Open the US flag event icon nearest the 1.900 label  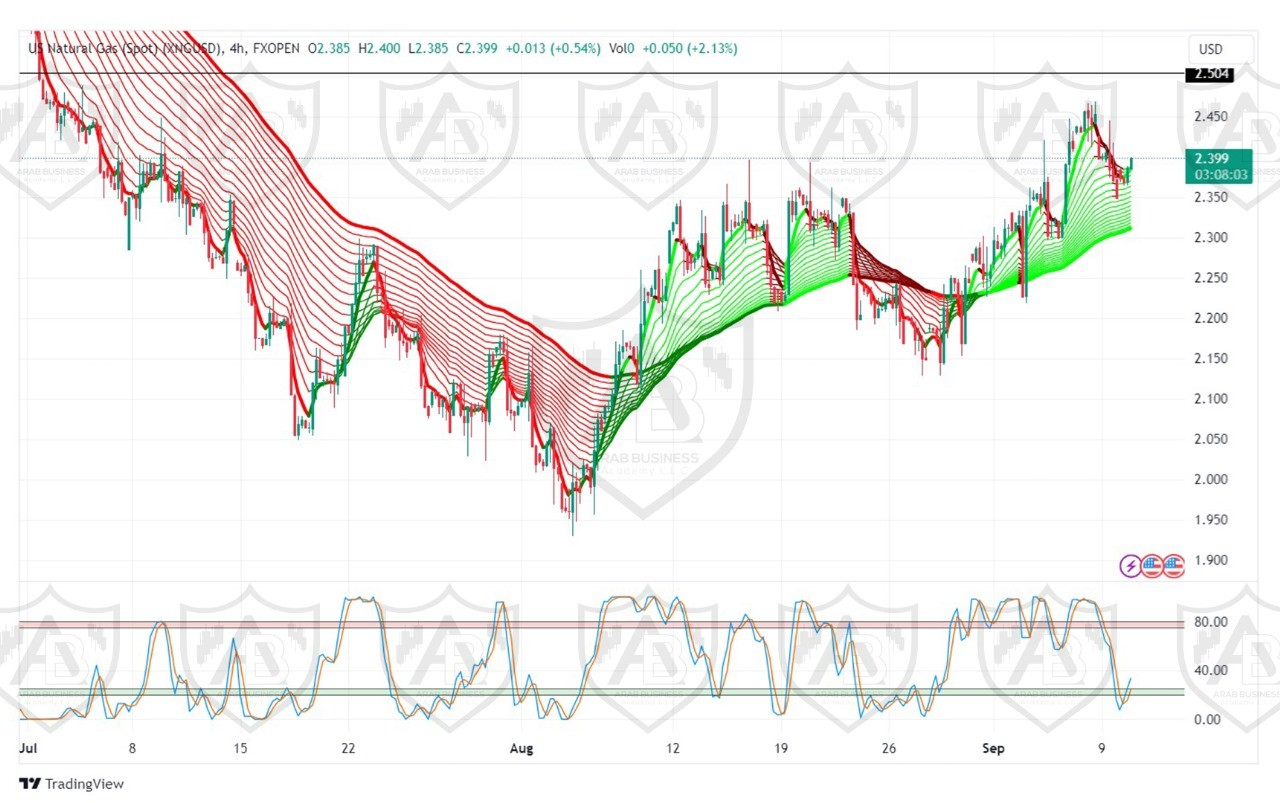[1173, 566]
